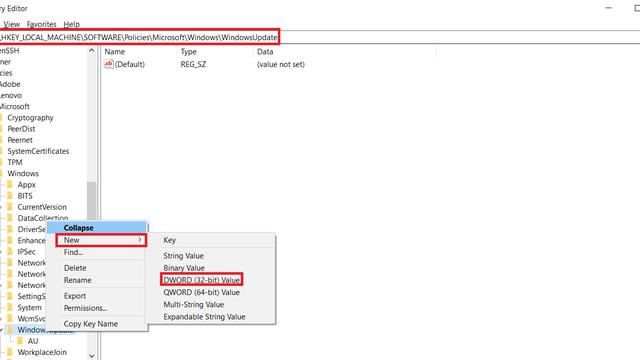Click the registry path address bar
This screenshot has width=640, height=360.
pos(139,37)
